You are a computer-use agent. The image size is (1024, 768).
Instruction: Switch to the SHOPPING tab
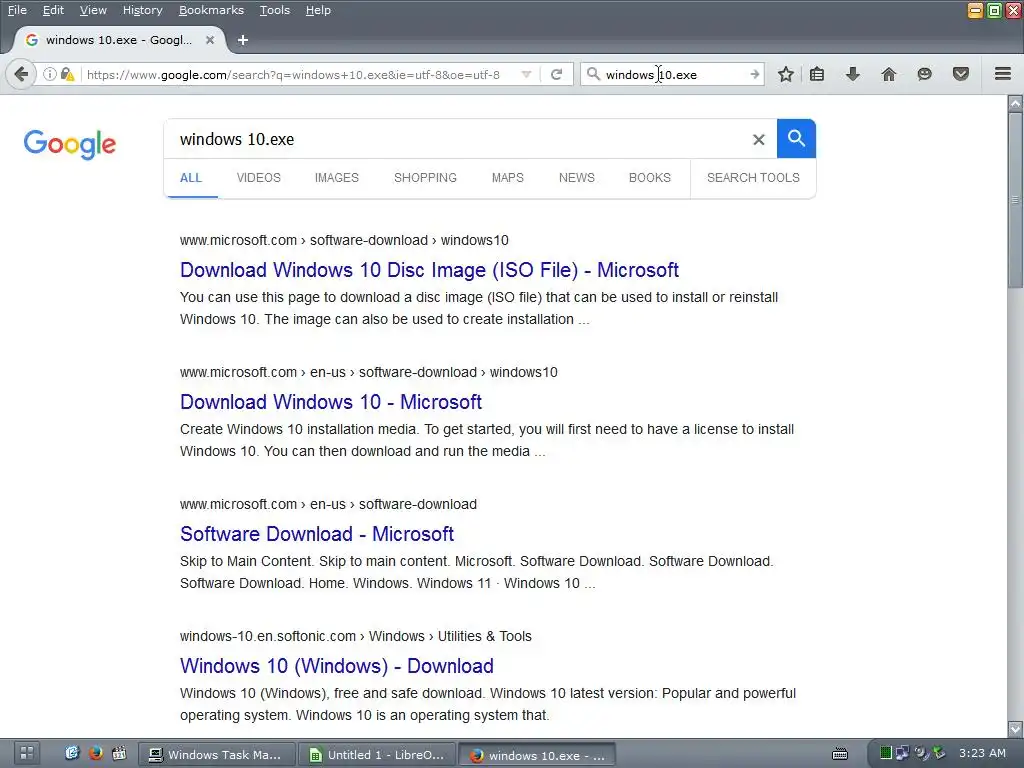[425, 178]
